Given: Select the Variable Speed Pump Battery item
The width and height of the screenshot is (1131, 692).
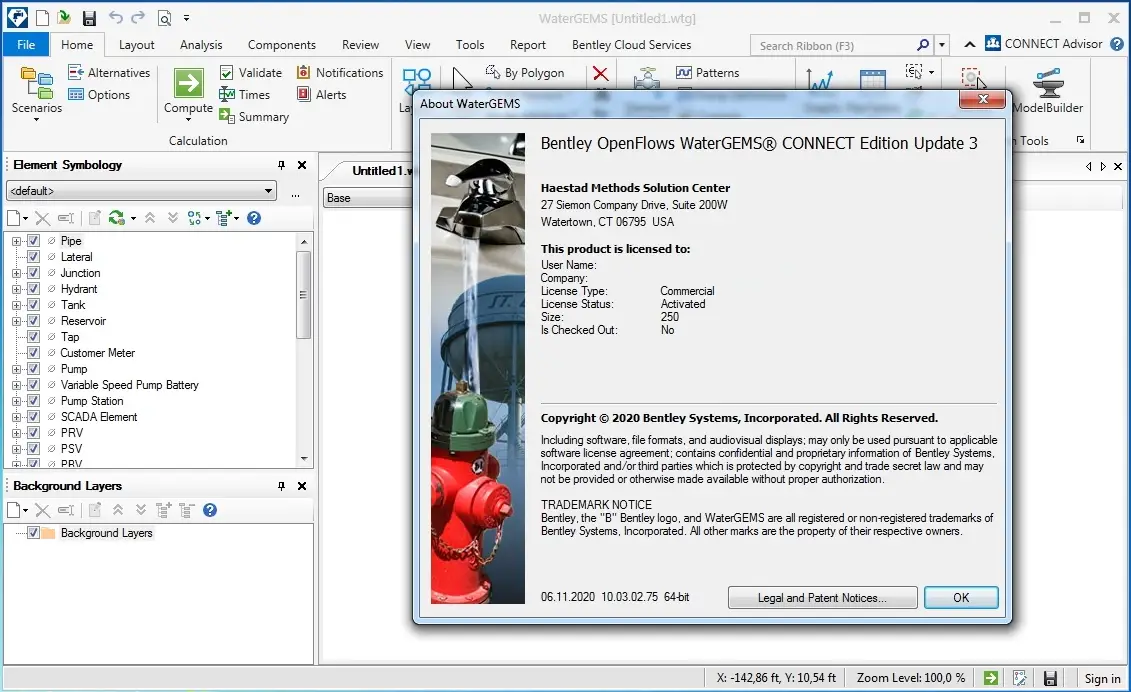Looking at the screenshot, I should click(x=130, y=385).
